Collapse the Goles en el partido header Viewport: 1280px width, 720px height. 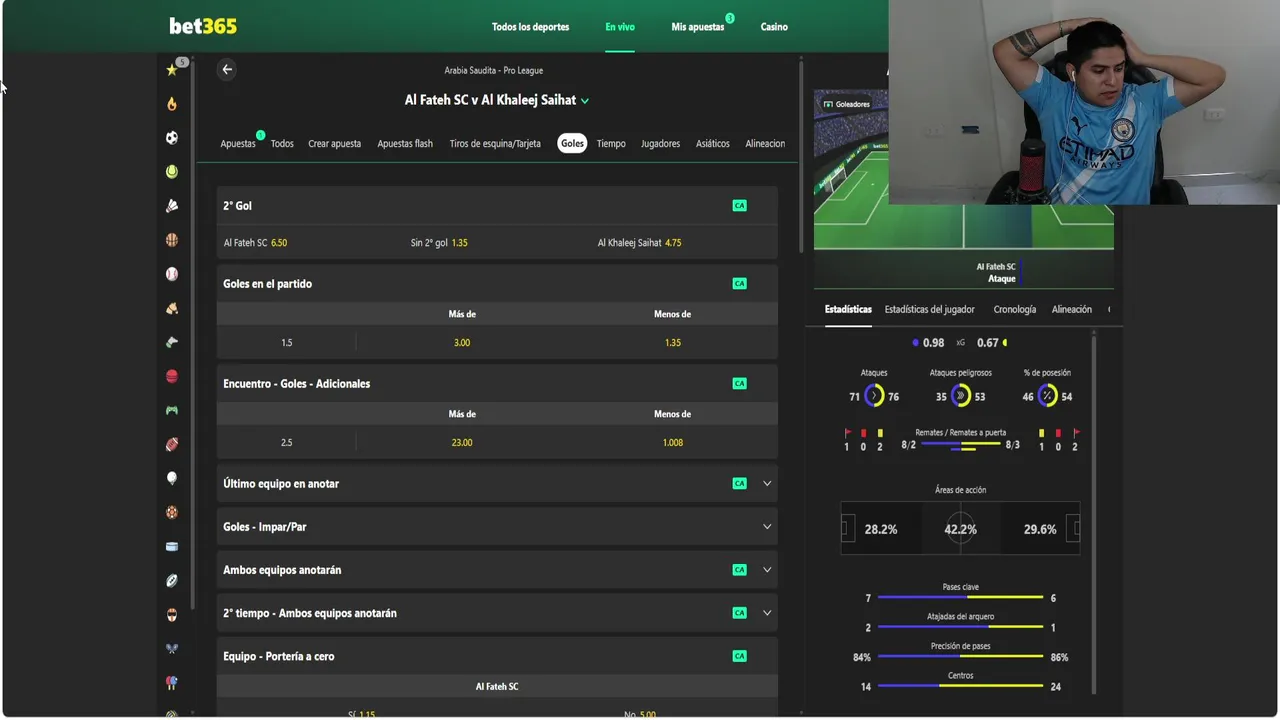click(x=497, y=283)
